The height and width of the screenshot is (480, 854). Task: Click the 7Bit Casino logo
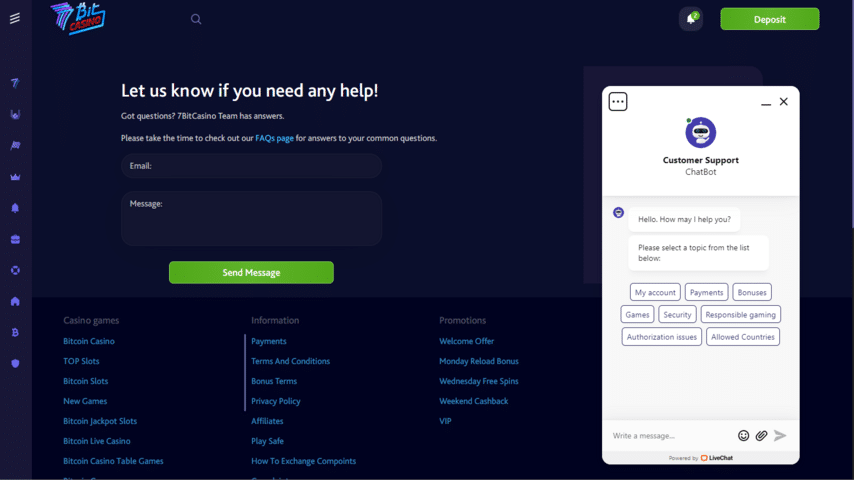coord(78,19)
